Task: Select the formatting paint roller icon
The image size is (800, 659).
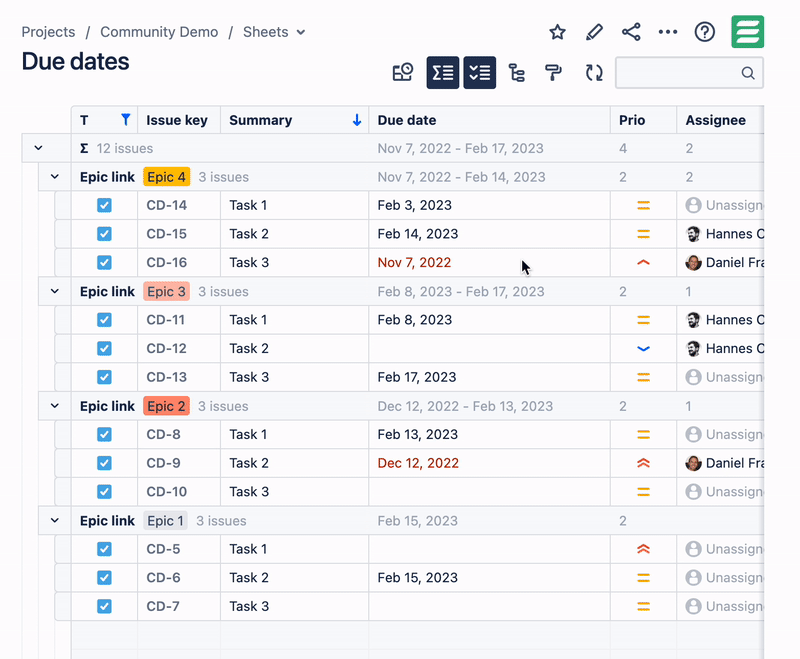Action: coord(553,72)
